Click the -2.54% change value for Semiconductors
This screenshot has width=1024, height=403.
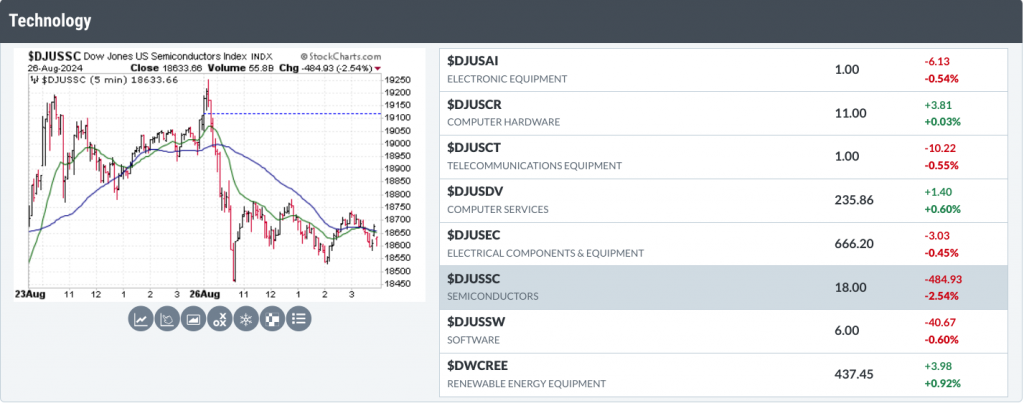(x=941, y=296)
